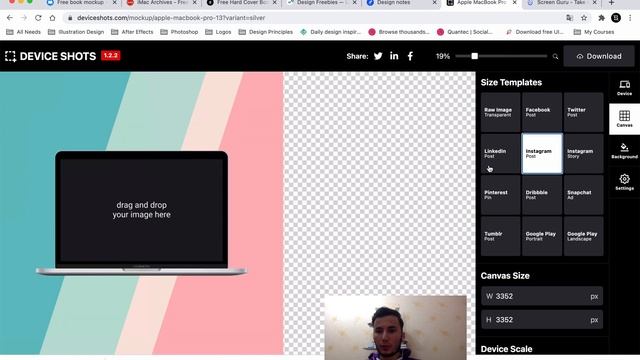This screenshot has width=640, height=360.
Task: Select Twitter Post size template
Action: coord(583,112)
